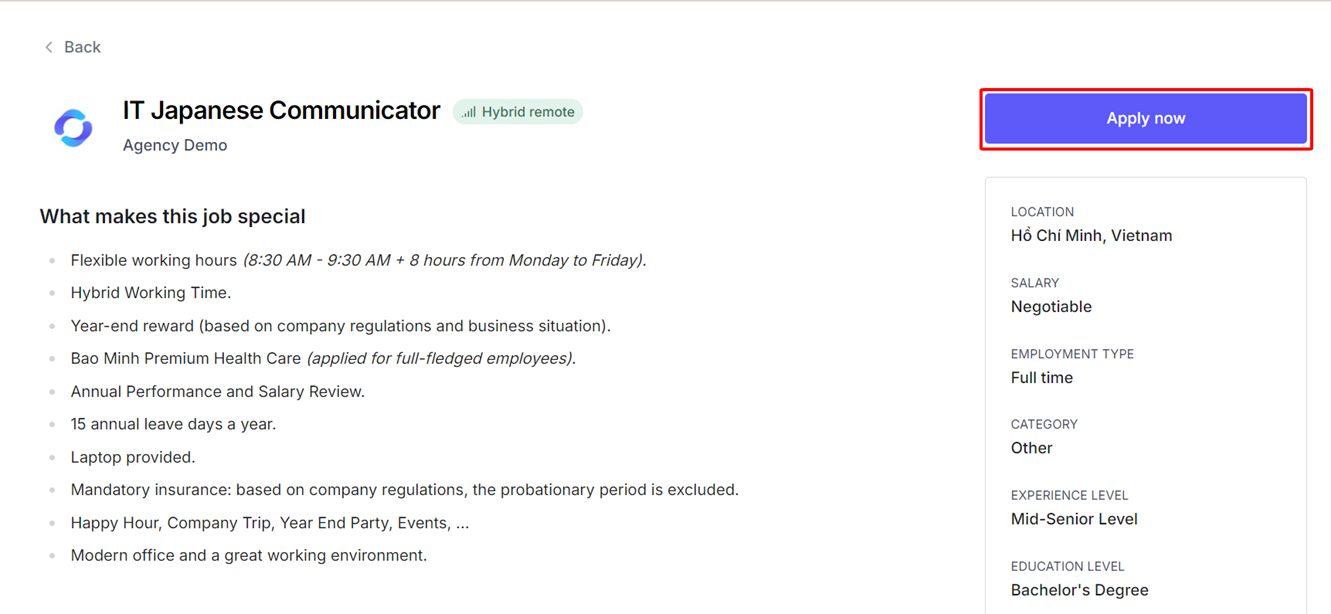Click the 15 annual leave days item

(x=173, y=424)
